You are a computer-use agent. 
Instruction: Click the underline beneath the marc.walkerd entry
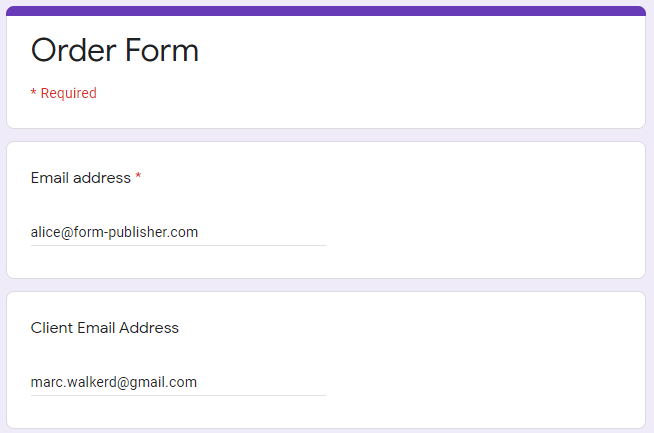pyautogui.click(x=178, y=395)
